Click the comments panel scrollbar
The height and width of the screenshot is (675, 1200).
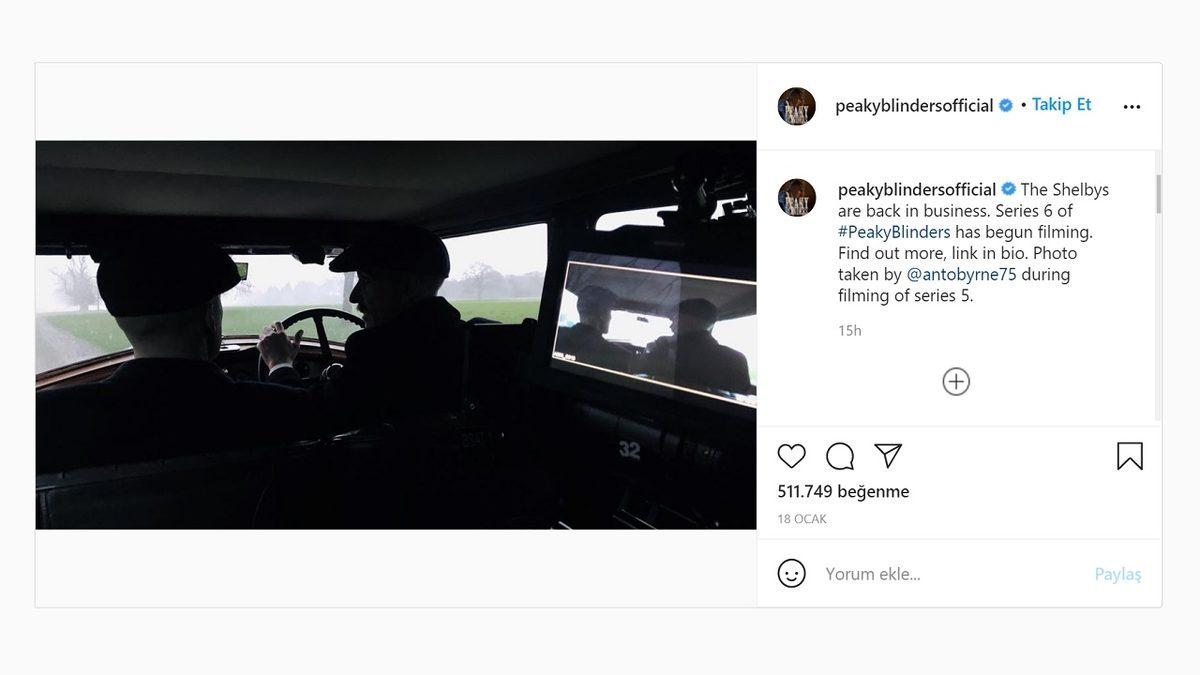pyautogui.click(x=1158, y=194)
